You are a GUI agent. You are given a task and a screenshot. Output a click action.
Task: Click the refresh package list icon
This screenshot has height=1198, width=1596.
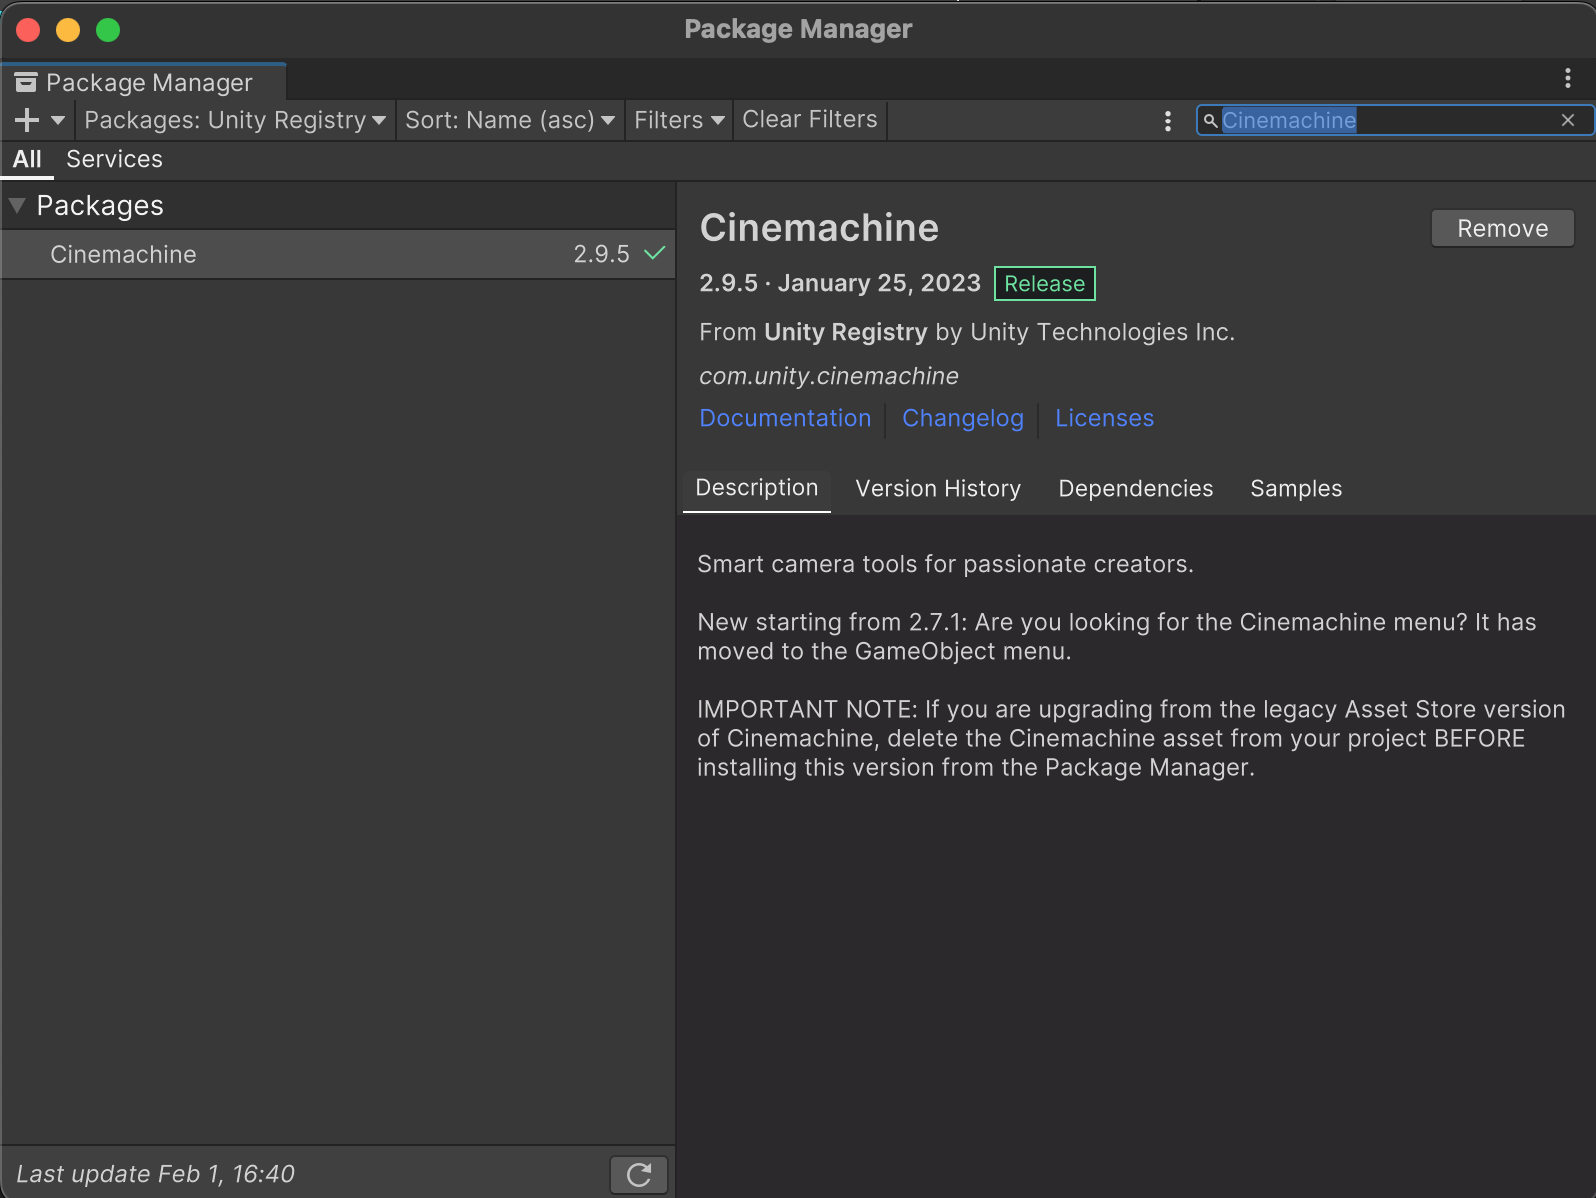click(638, 1174)
